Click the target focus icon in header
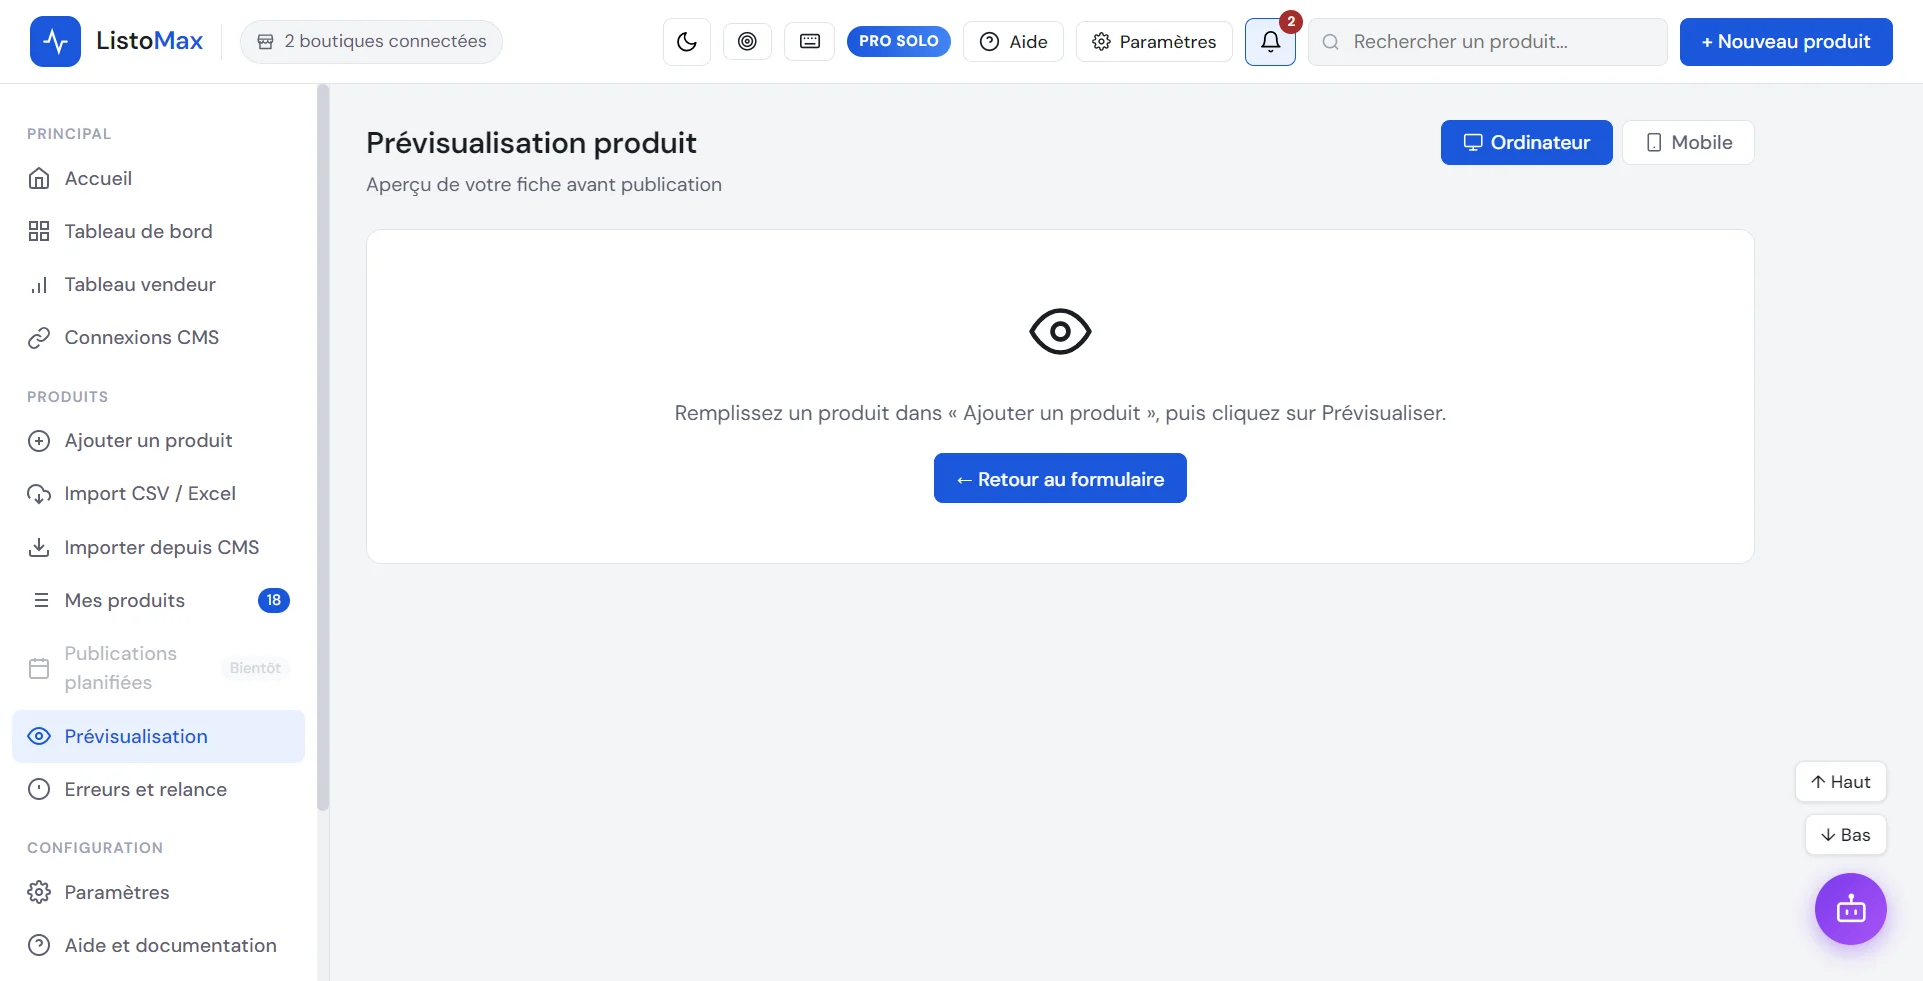 (x=747, y=41)
